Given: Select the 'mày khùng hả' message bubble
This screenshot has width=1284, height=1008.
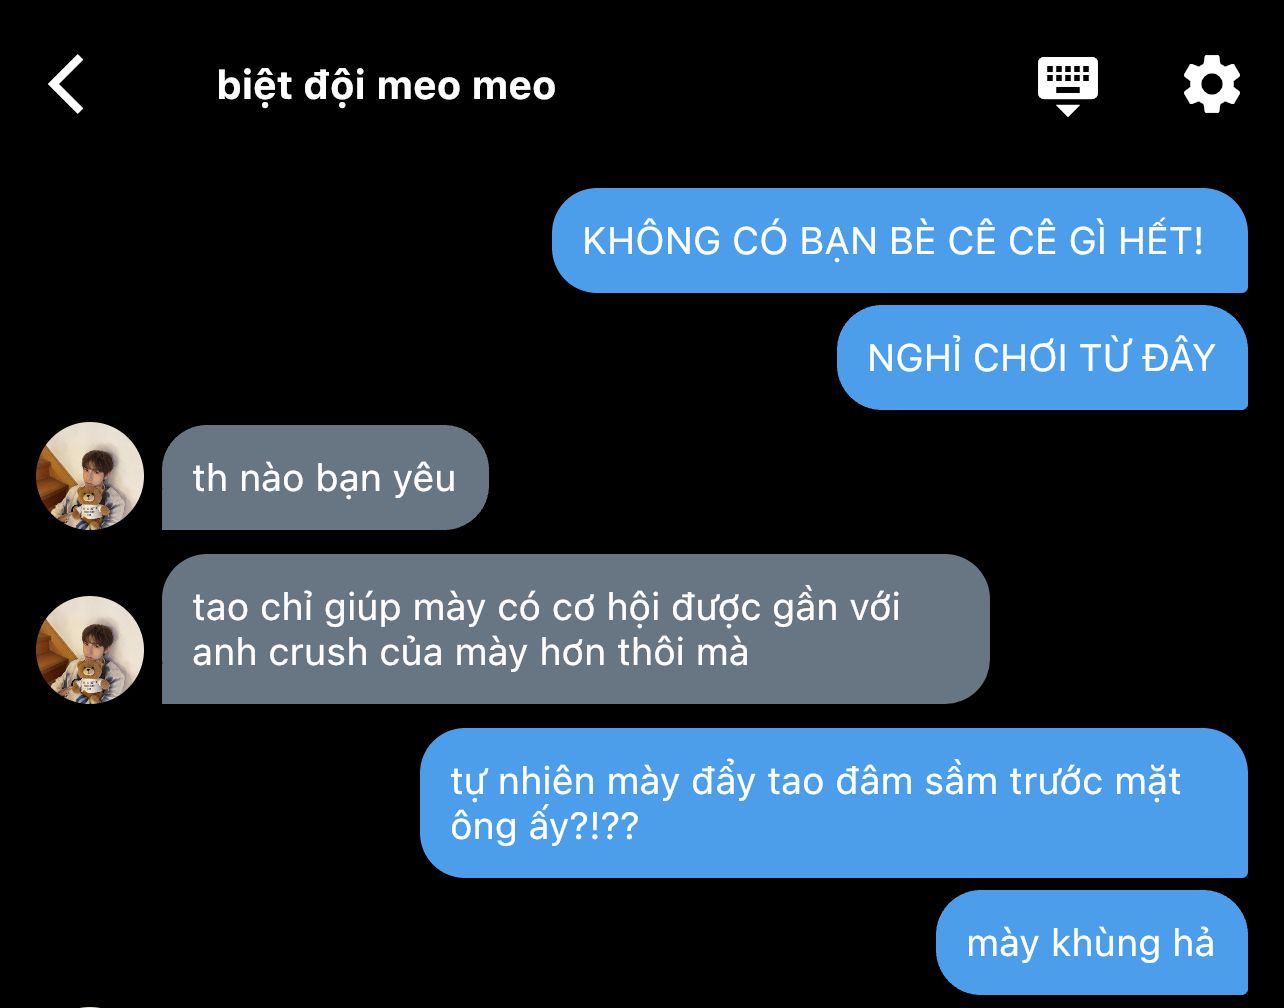Looking at the screenshot, I should [x=1092, y=942].
